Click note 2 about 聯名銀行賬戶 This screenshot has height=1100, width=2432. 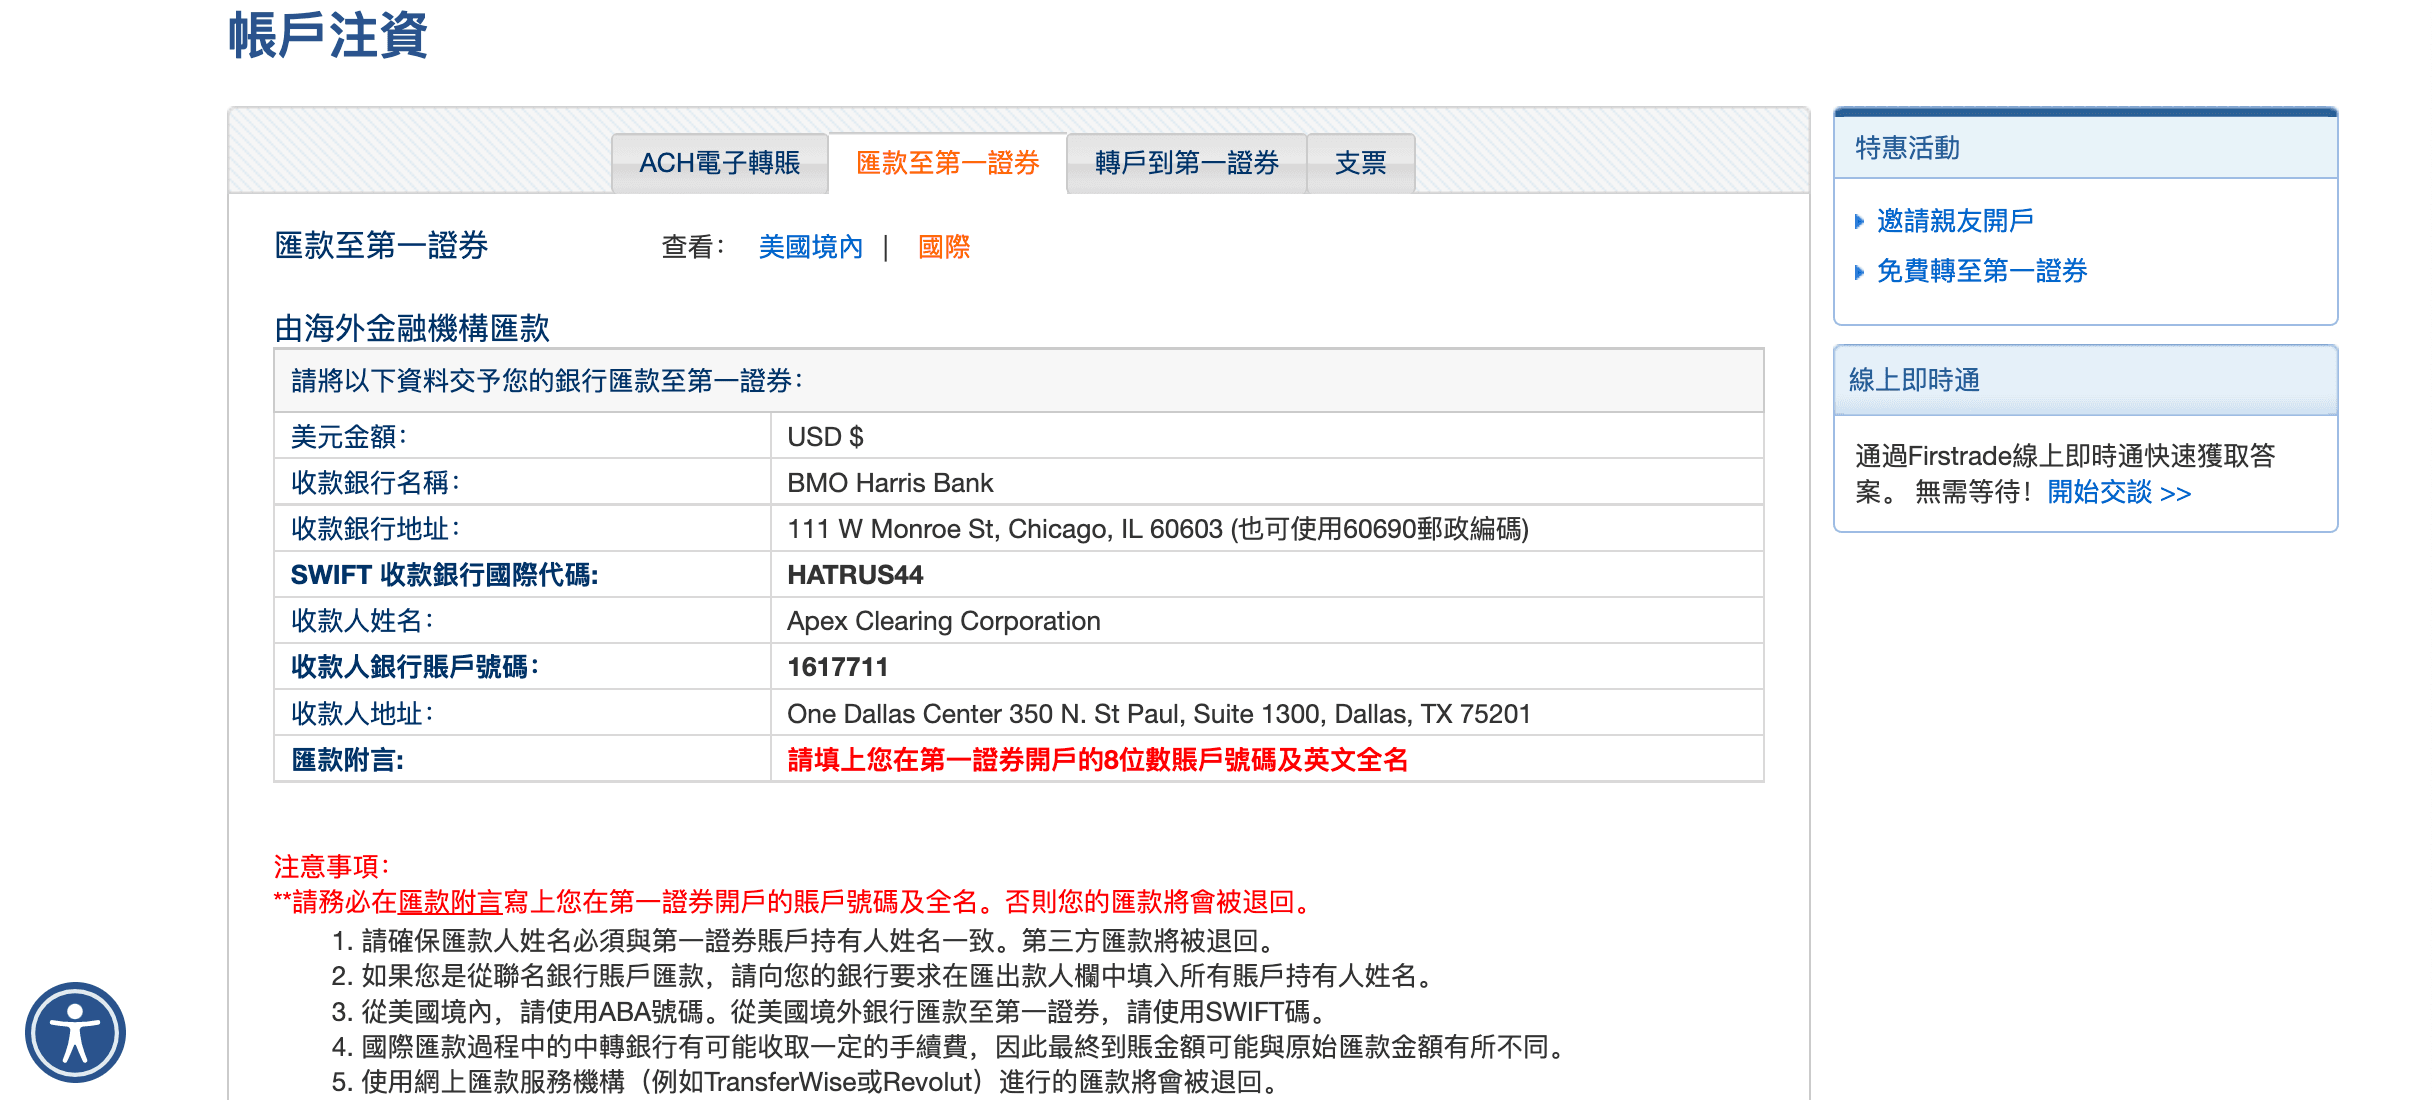tap(885, 976)
